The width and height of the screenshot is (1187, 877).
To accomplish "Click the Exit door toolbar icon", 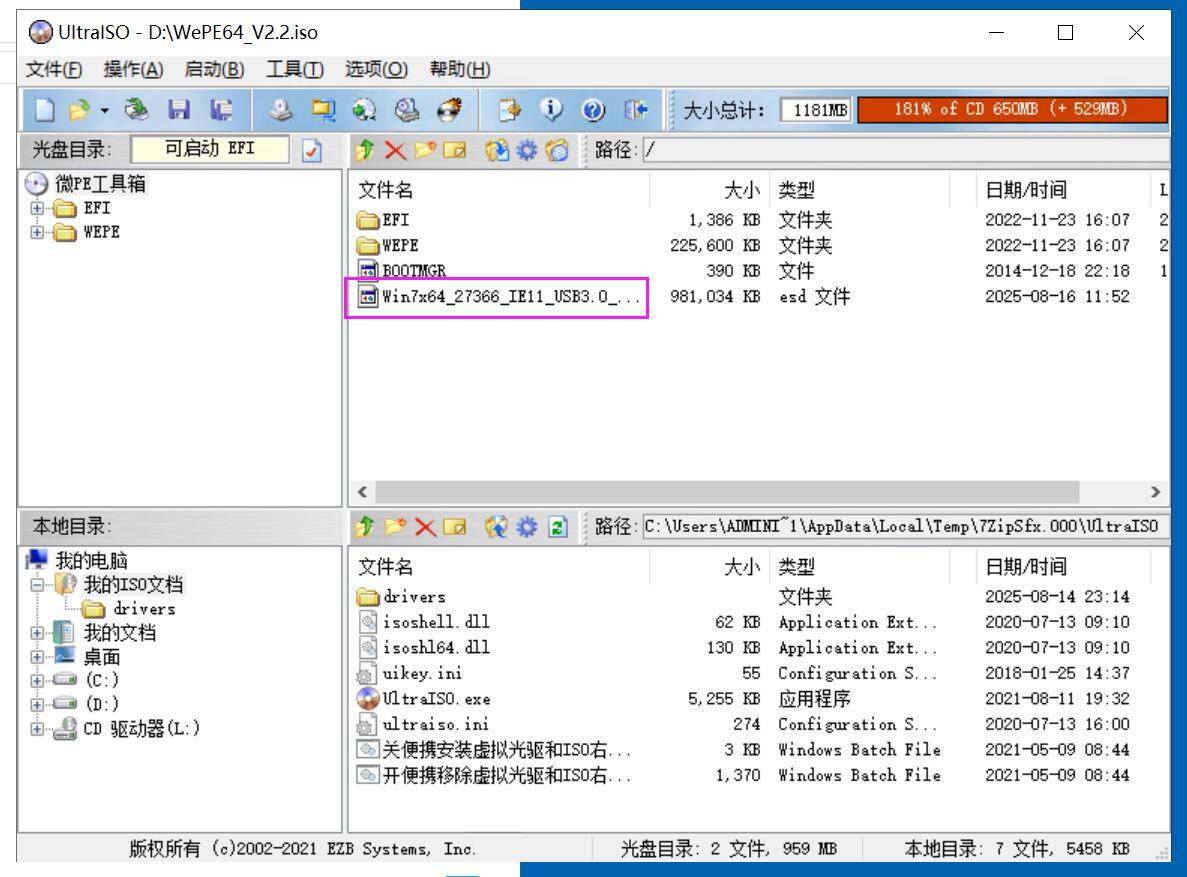I will click(x=636, y=111).
